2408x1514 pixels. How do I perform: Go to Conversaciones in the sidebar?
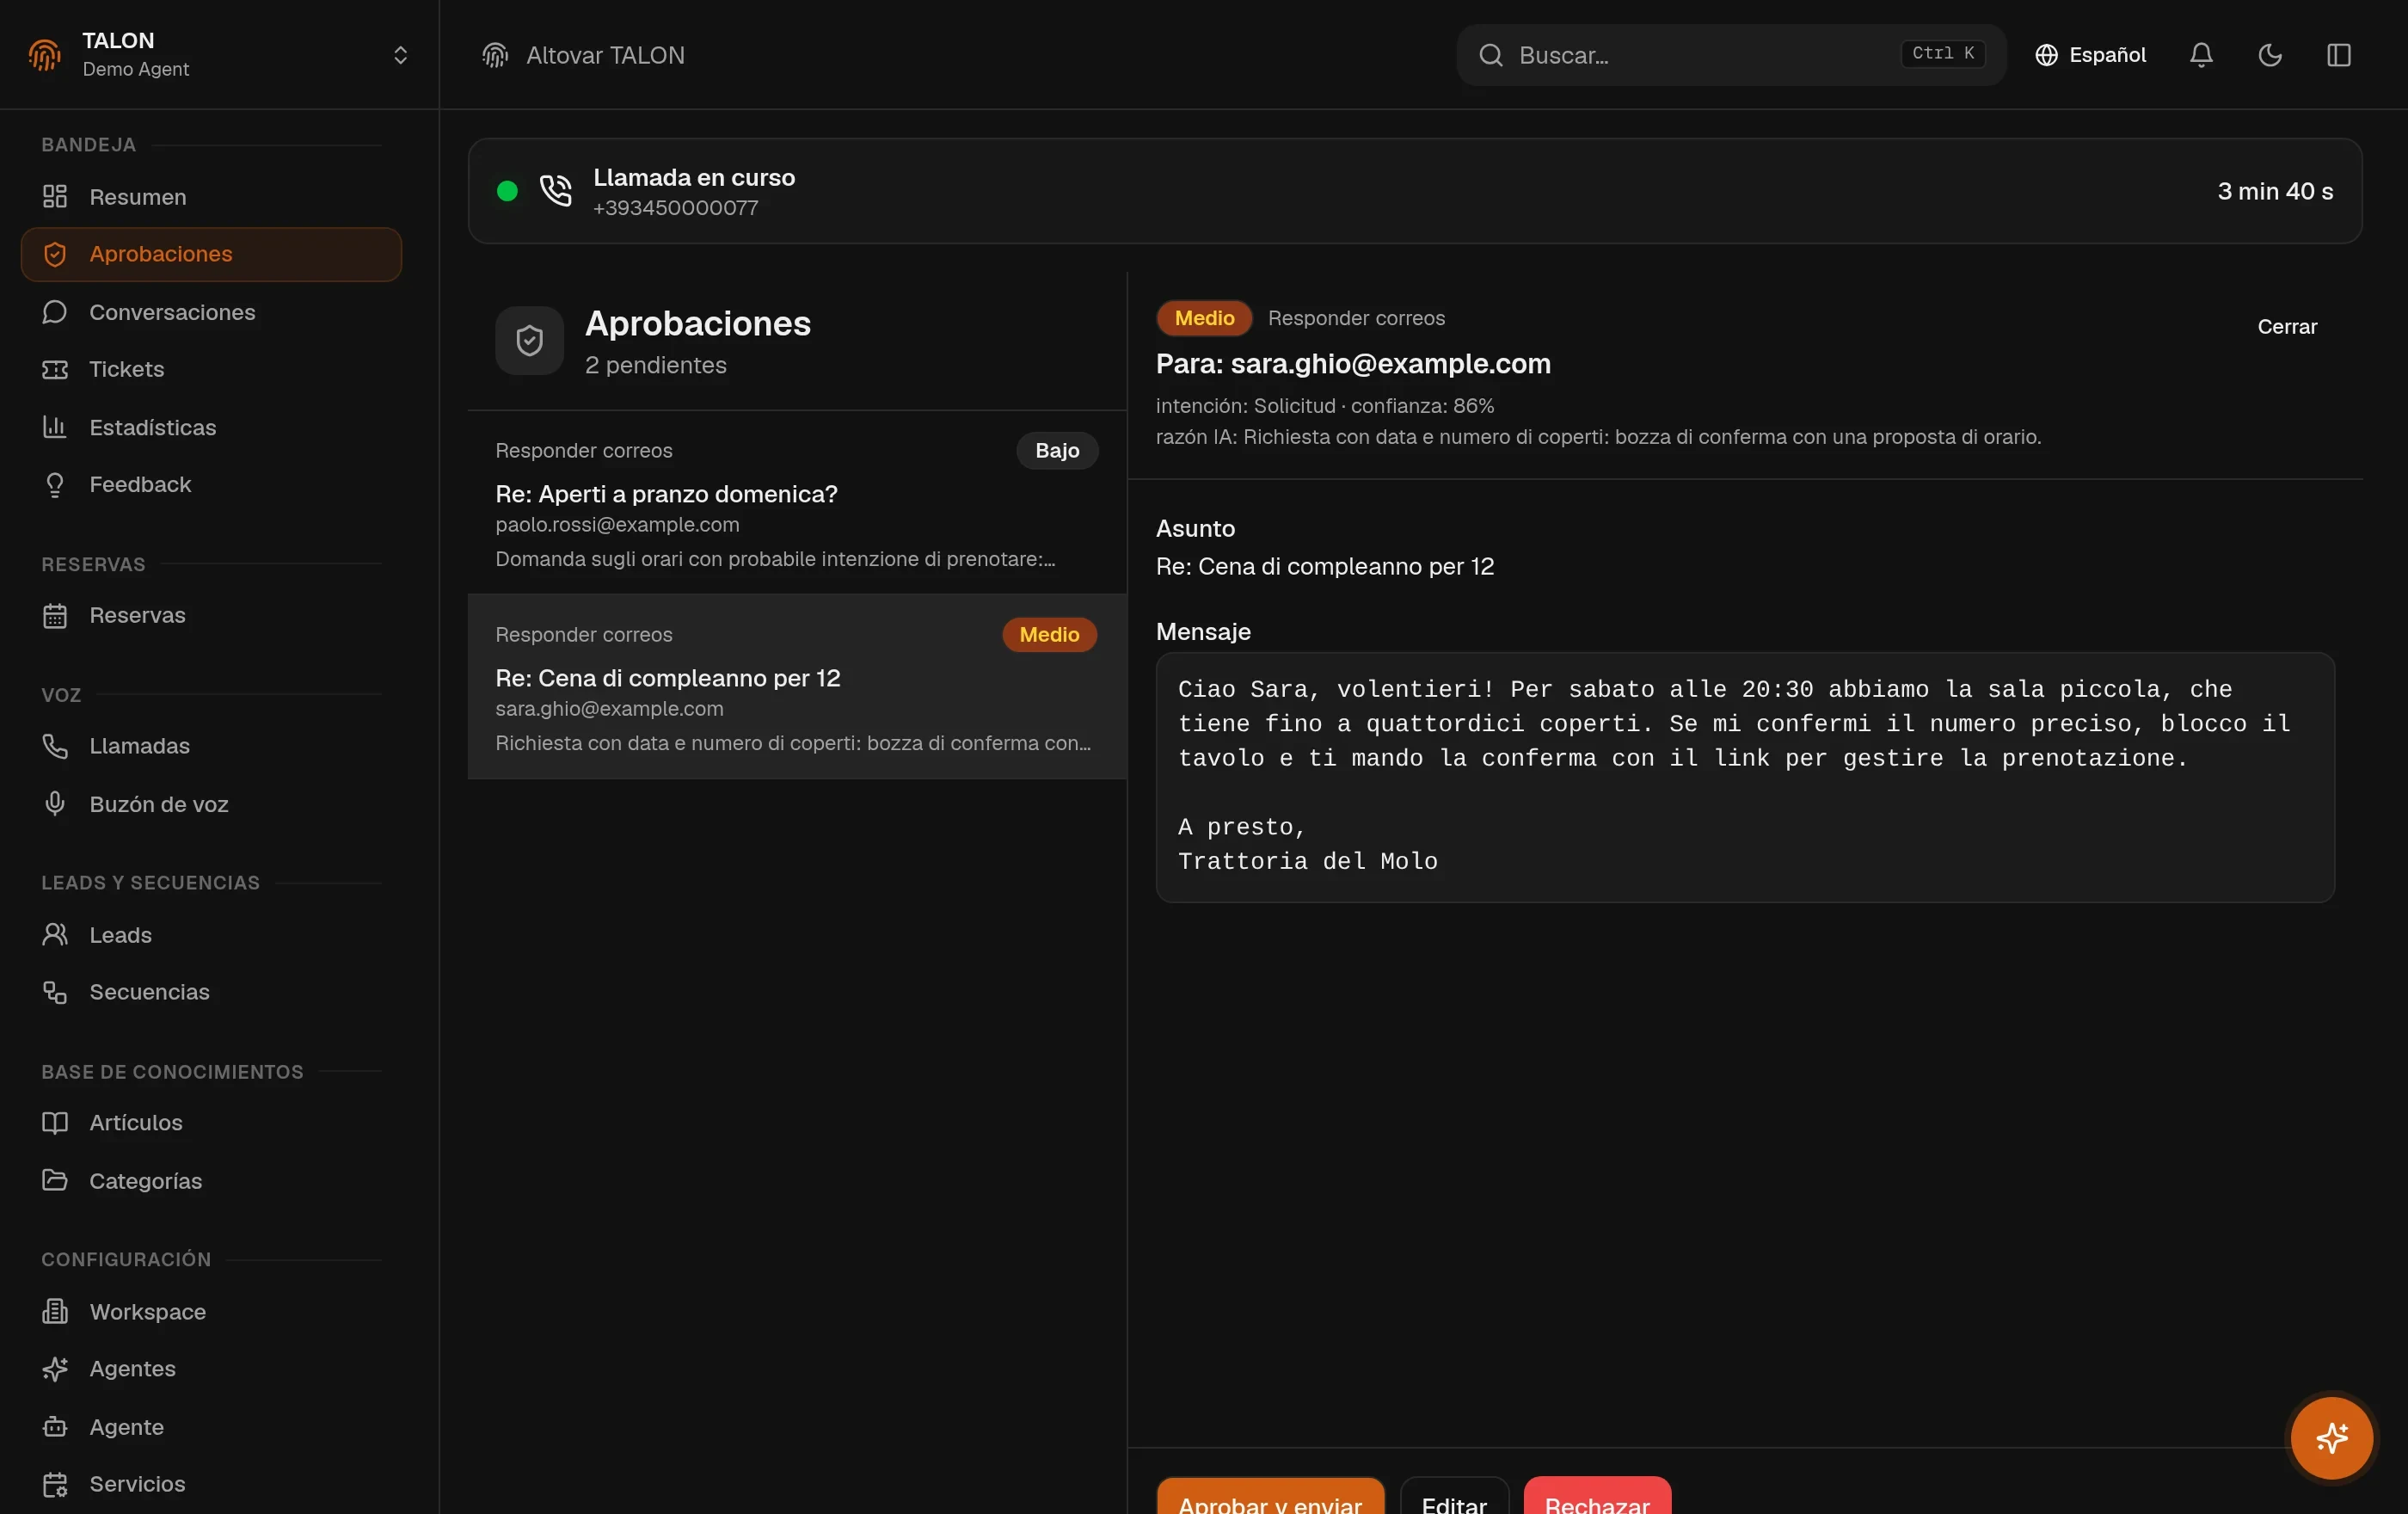211,312
